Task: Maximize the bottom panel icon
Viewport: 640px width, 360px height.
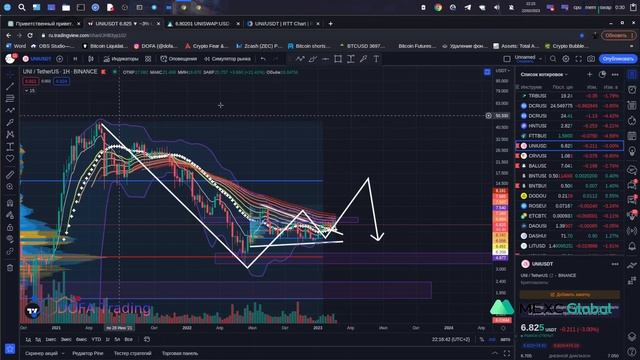Action: [507, 353]
